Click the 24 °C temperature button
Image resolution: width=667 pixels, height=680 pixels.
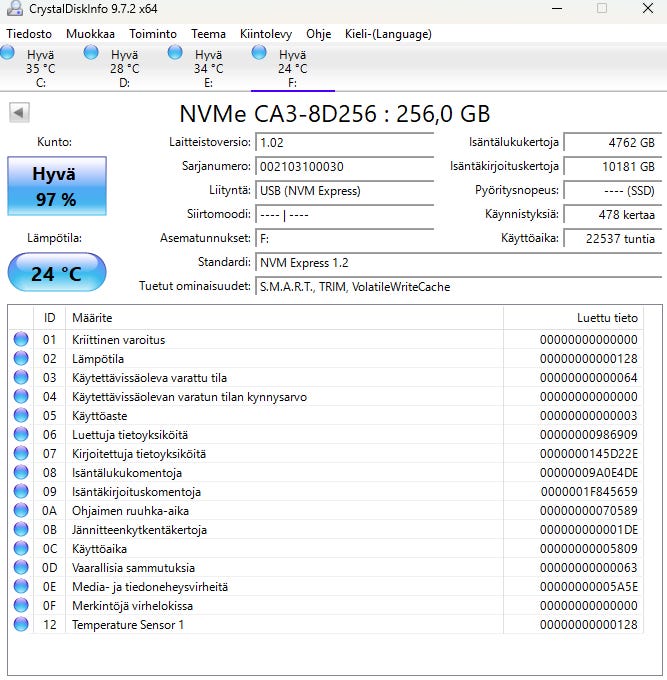click(56, 274)
